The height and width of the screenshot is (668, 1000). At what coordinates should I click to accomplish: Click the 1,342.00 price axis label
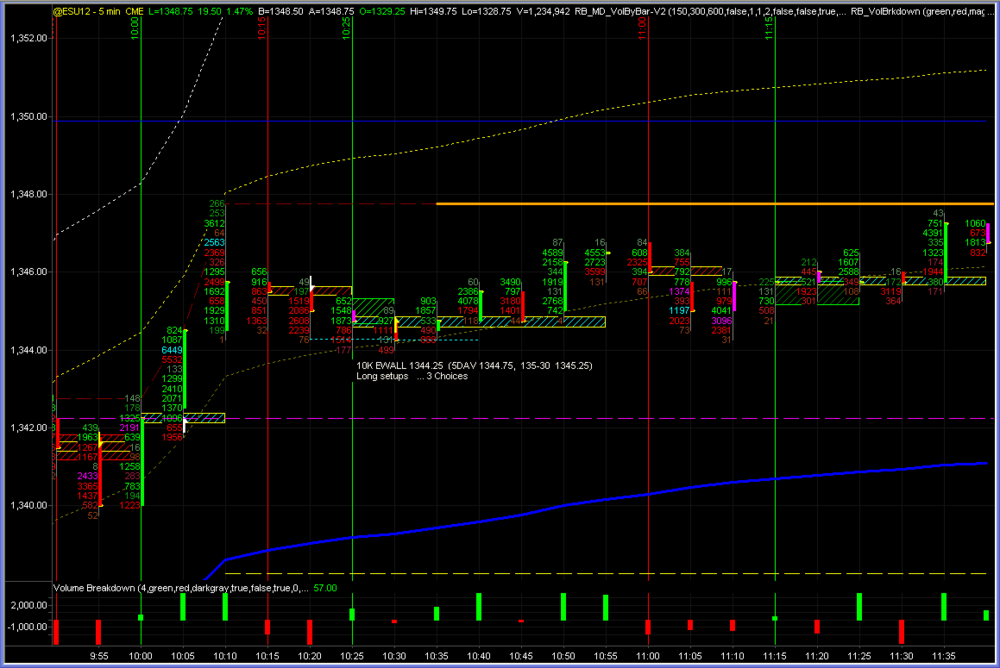pos(29,428)
